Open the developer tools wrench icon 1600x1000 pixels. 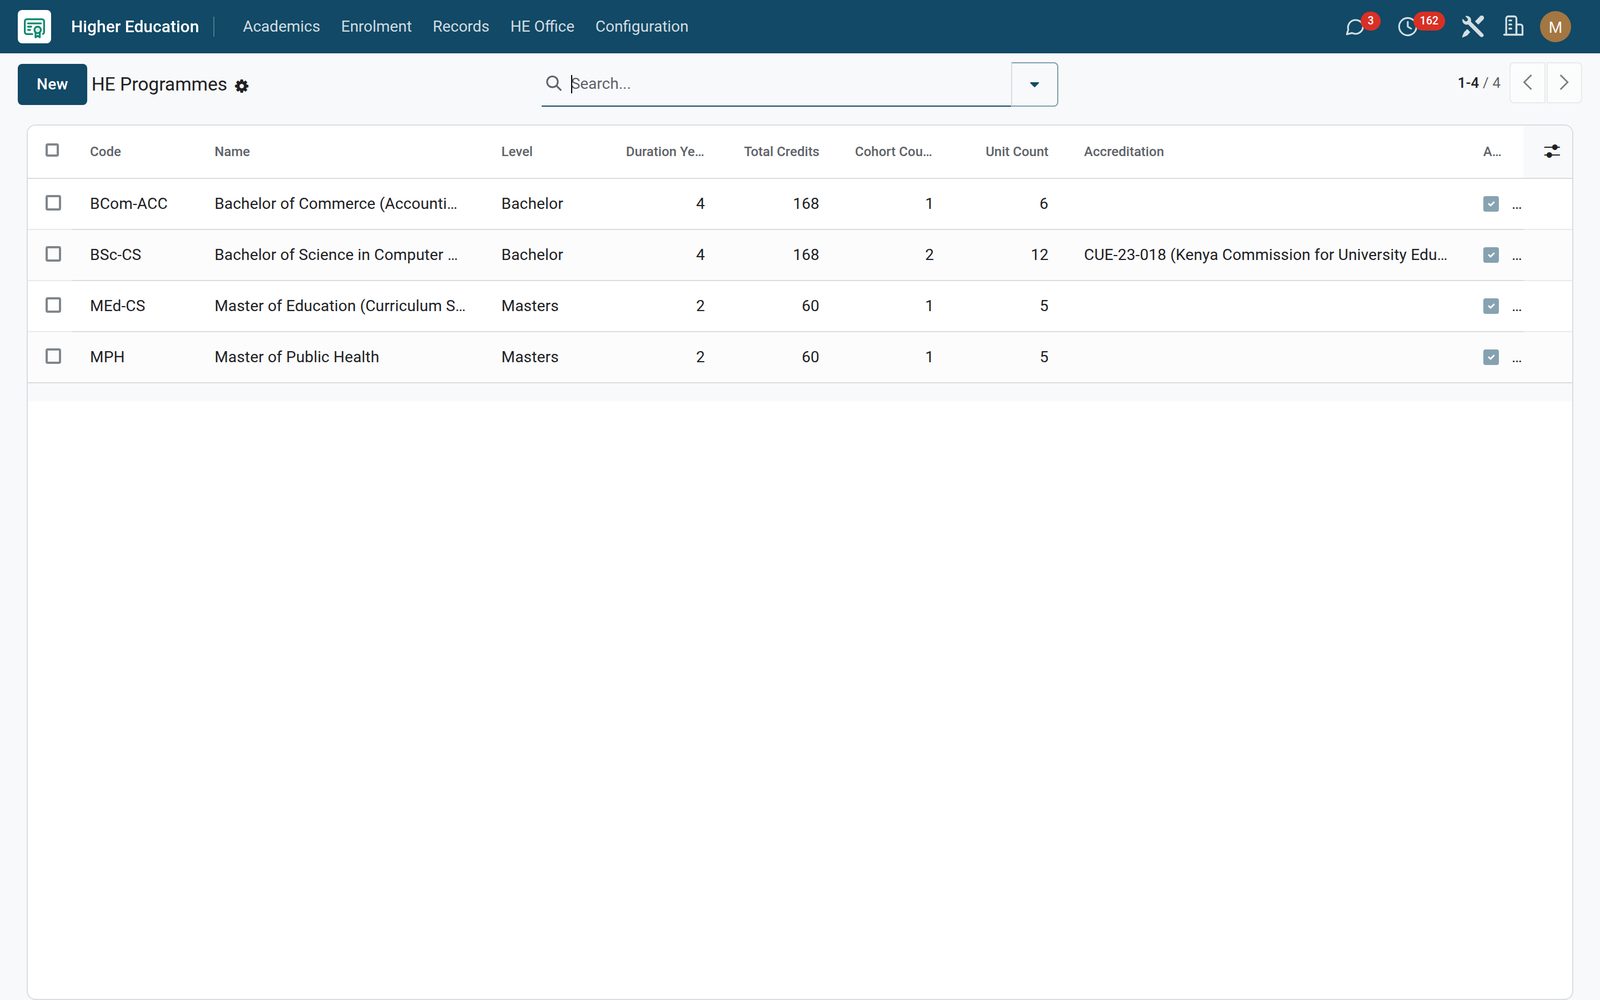point(1472,27)
